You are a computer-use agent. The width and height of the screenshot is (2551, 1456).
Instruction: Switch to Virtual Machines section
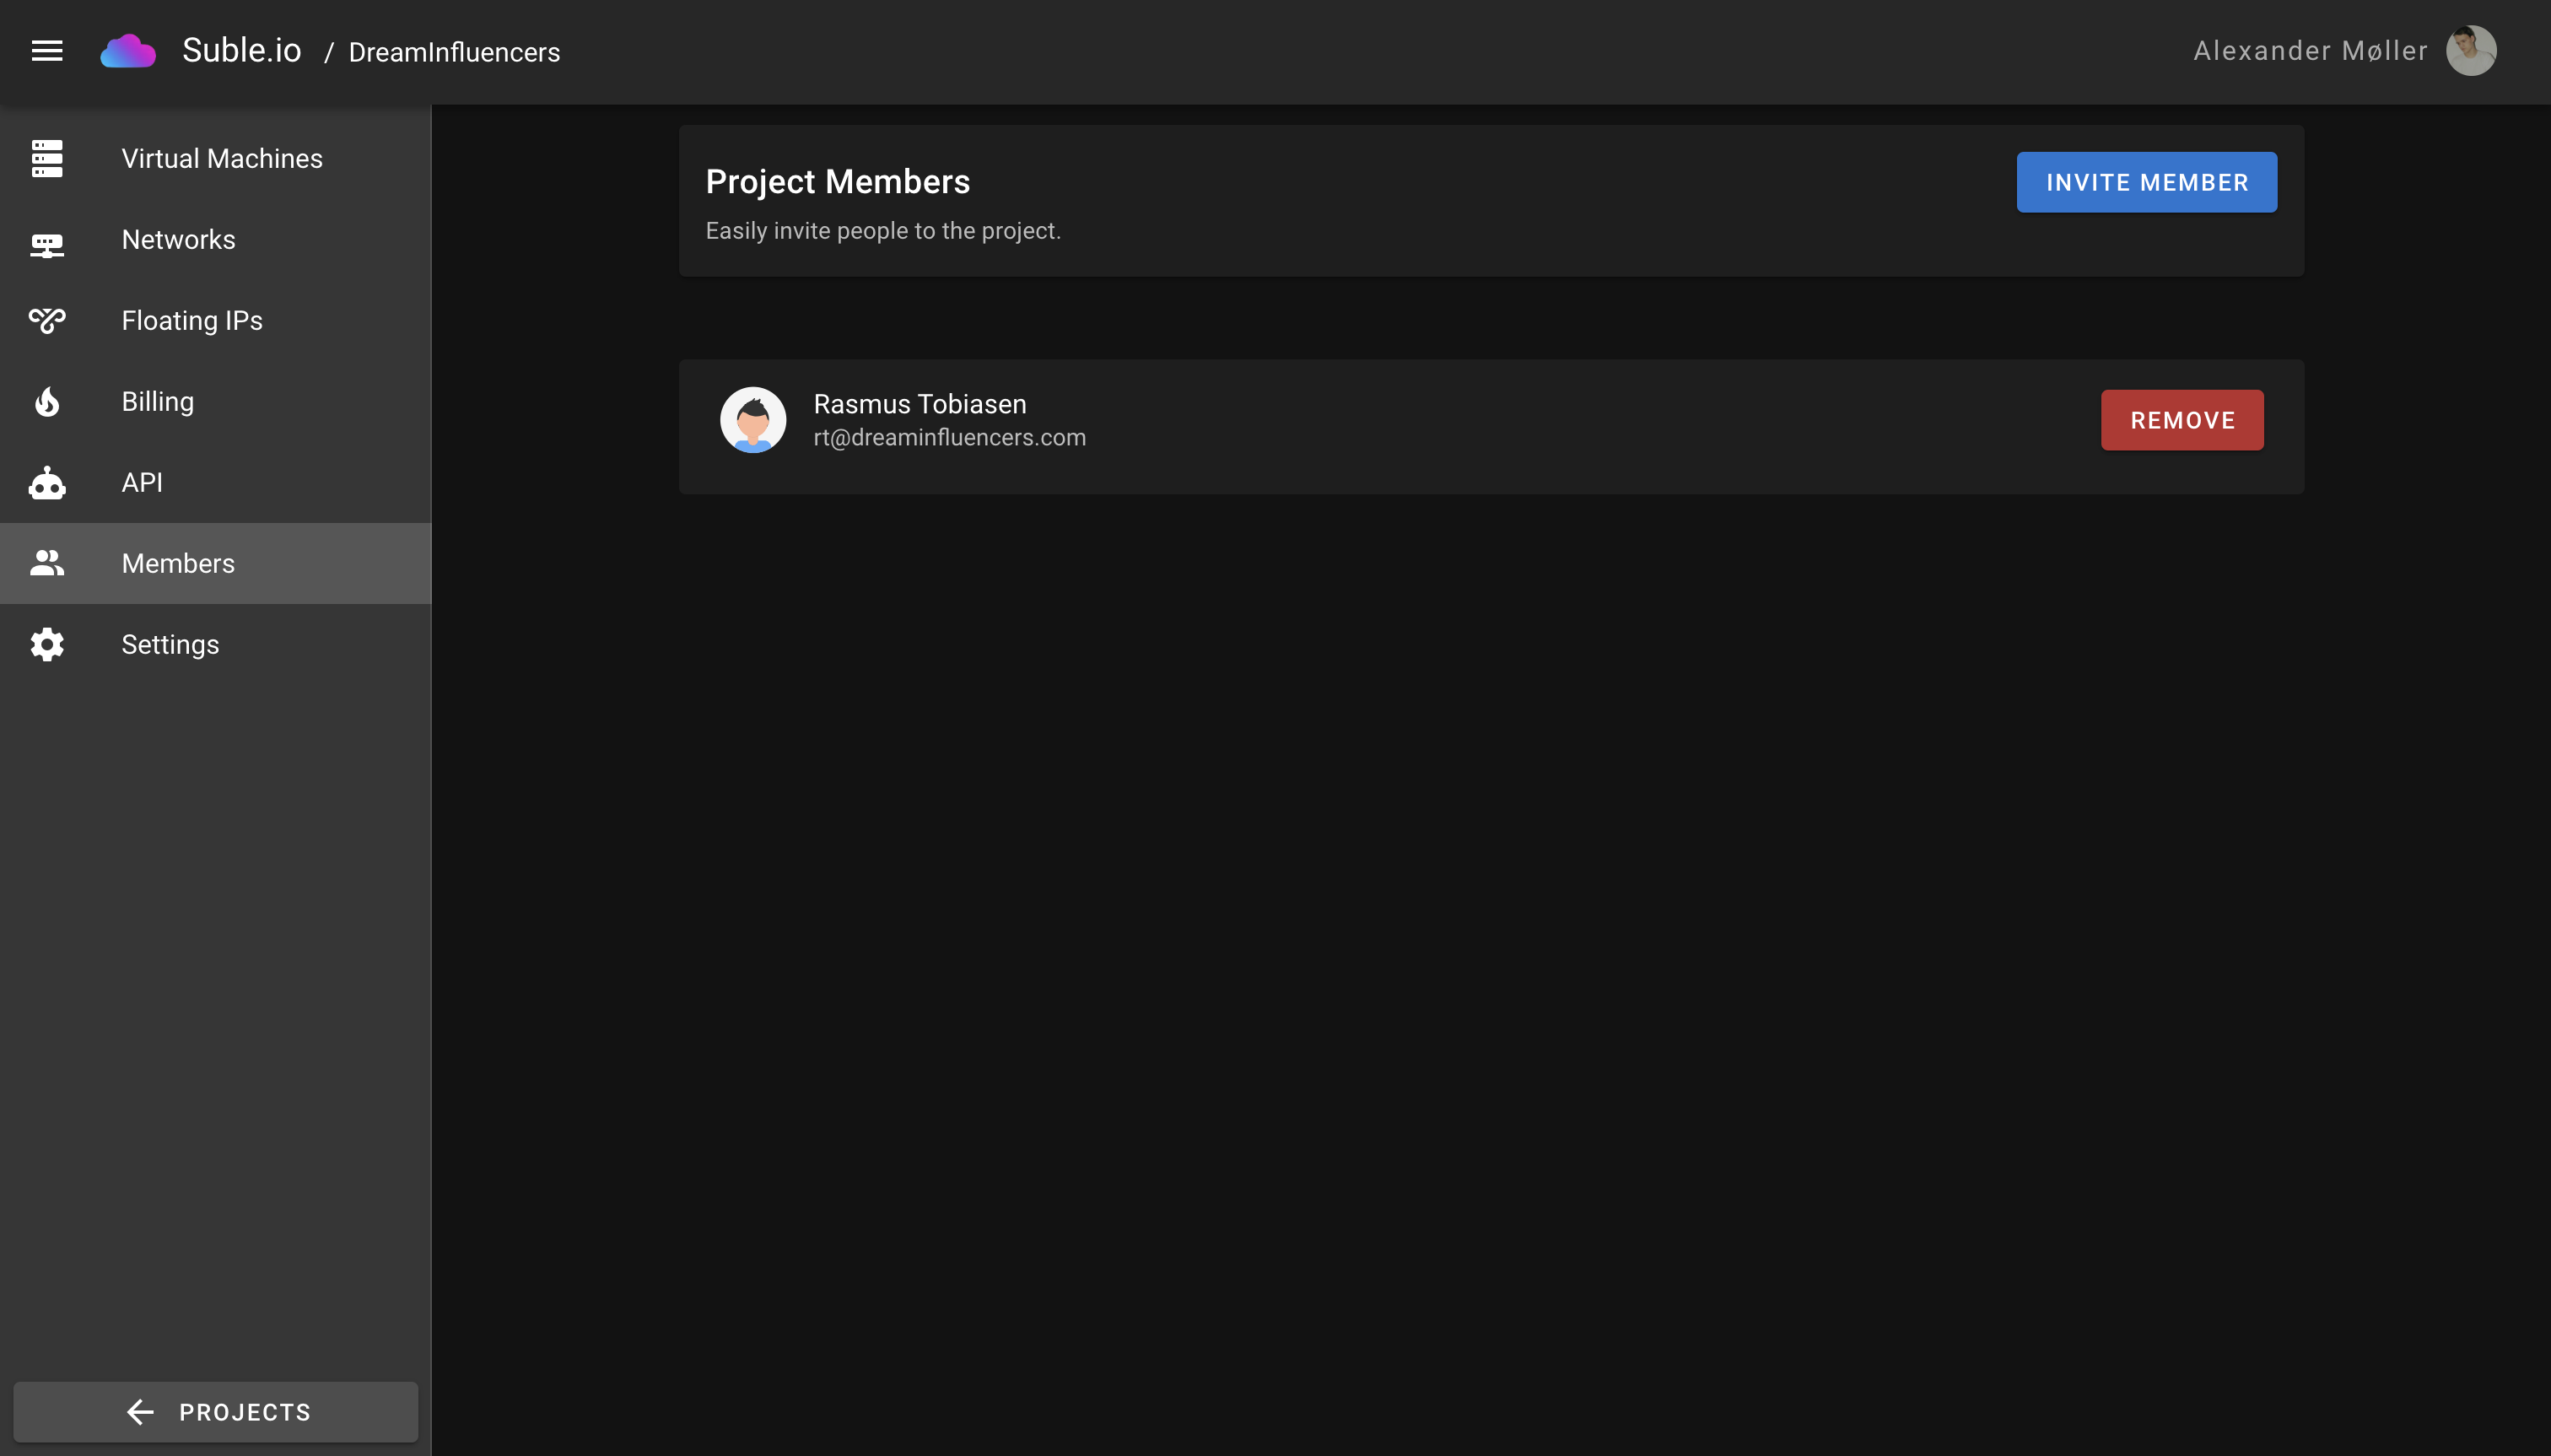tap(222, 158)
